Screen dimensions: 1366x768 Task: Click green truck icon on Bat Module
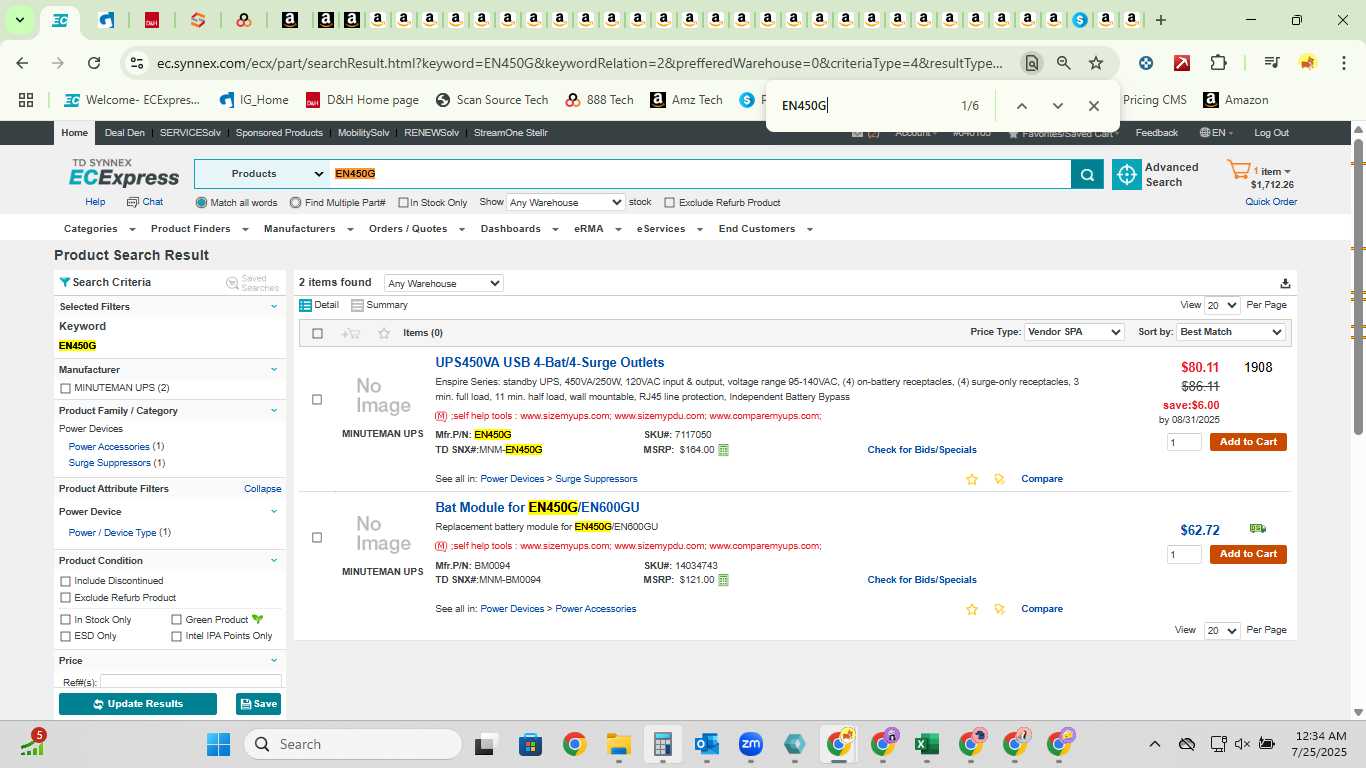[1258, 529]
